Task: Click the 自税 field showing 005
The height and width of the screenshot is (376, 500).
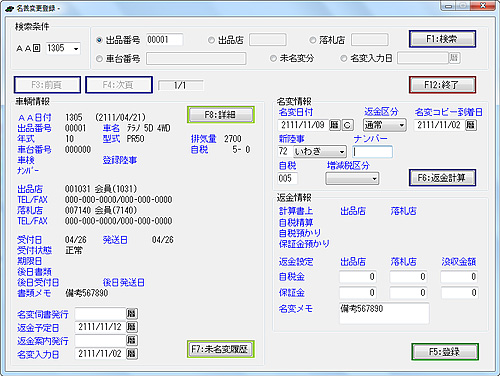Action: 287,178
